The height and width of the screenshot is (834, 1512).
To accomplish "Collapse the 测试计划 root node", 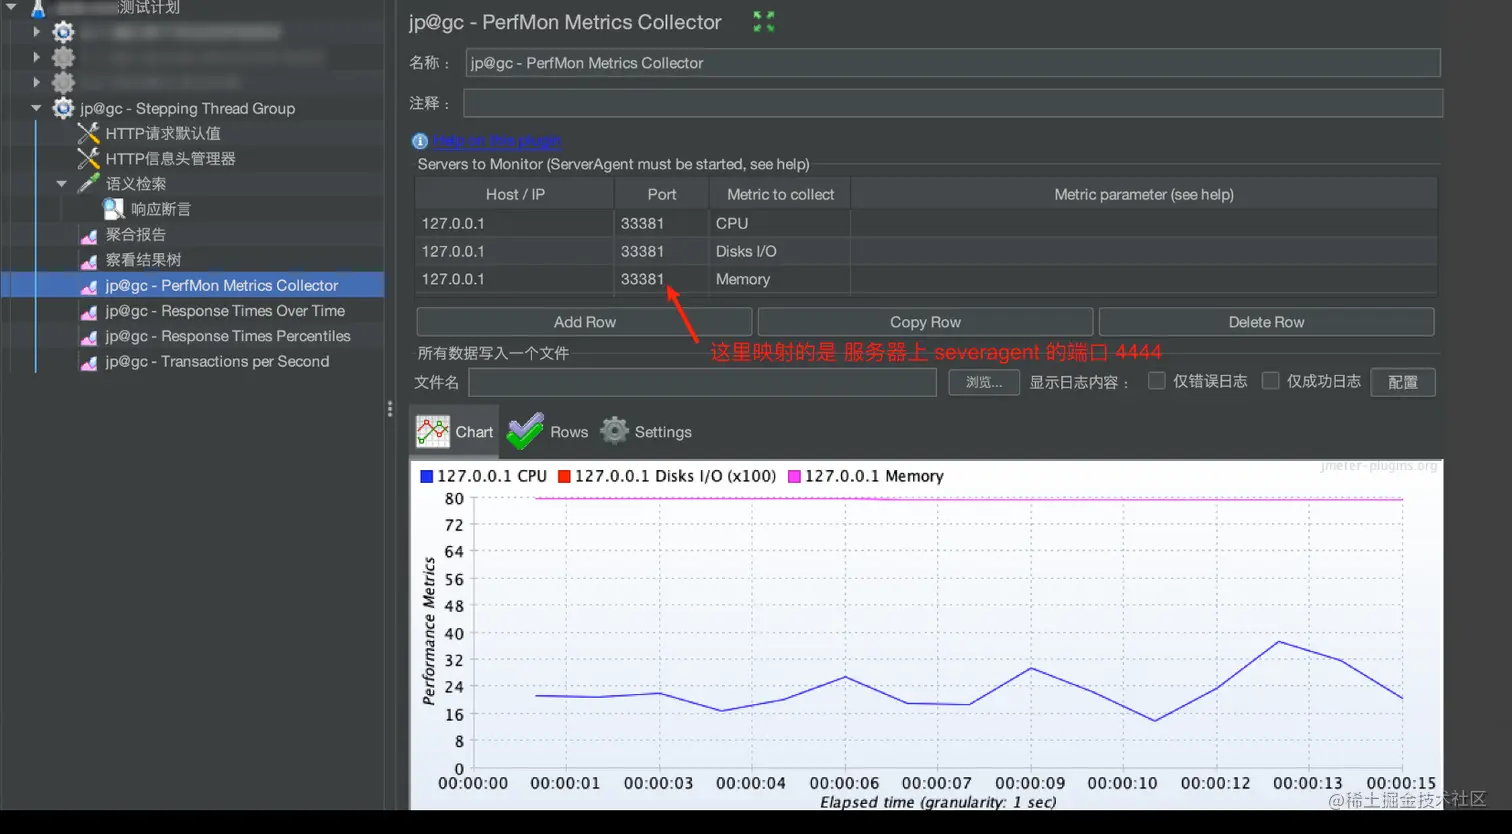I will pyautogui.click(x=11, y=7).
